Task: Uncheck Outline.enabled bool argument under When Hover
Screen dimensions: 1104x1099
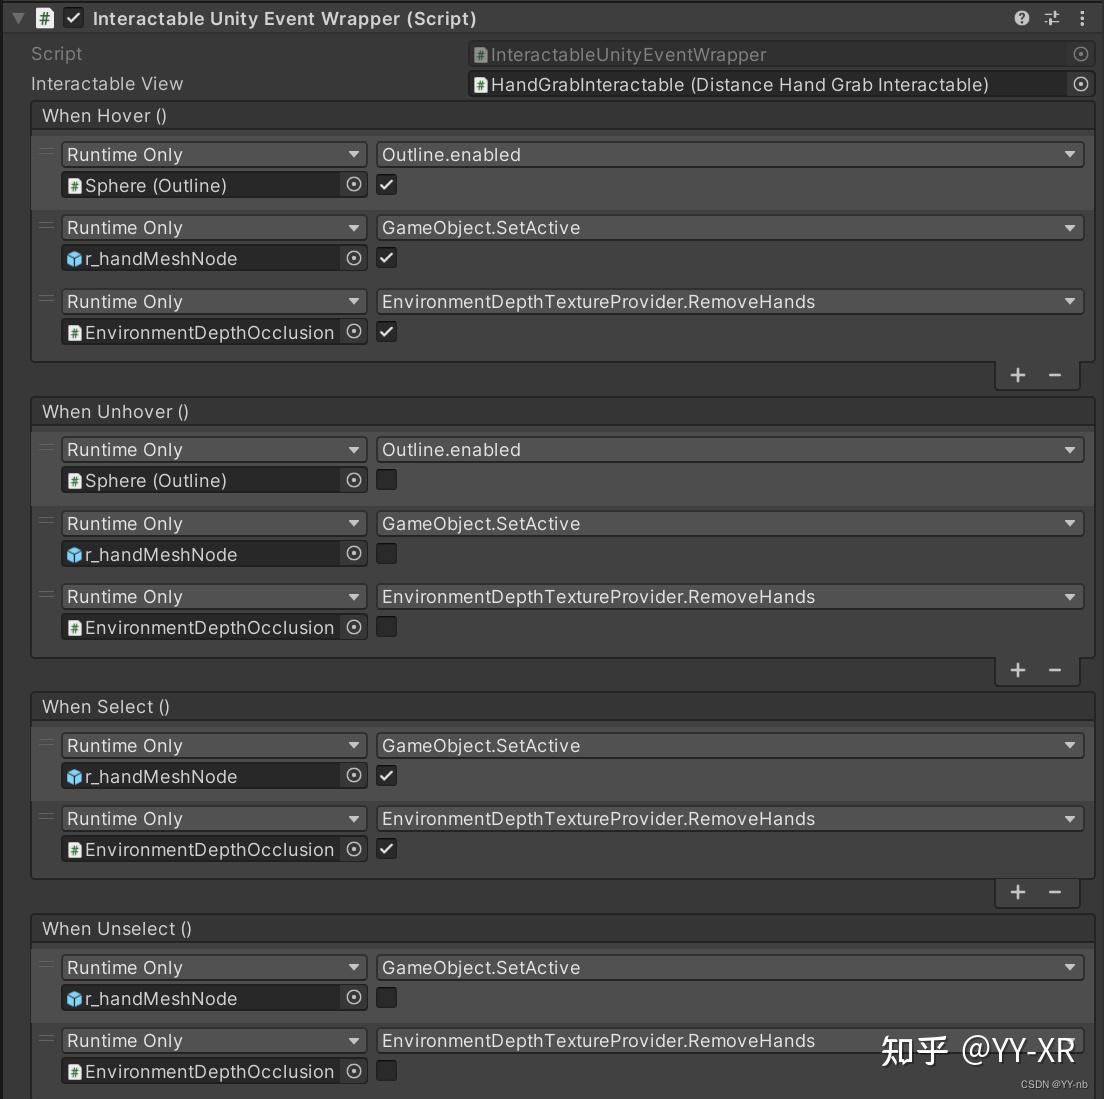Action: (386, 184)
